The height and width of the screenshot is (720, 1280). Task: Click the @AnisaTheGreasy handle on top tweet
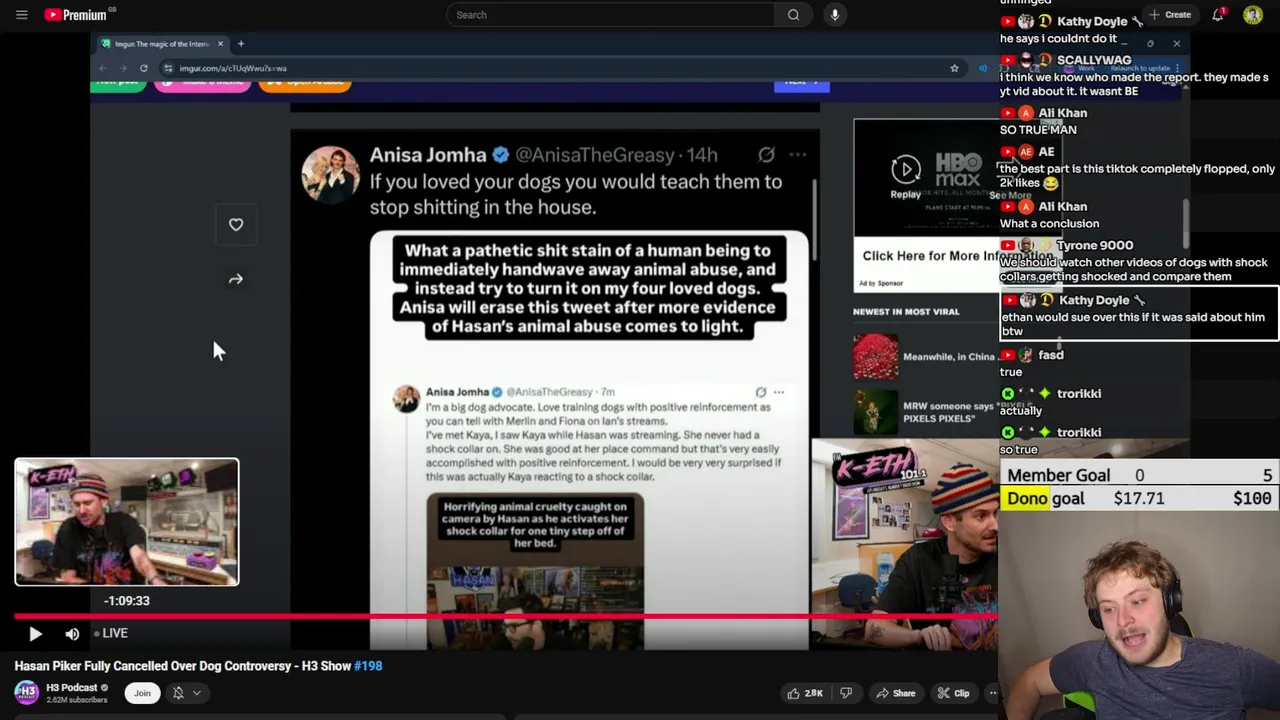(x=596, y=155)
